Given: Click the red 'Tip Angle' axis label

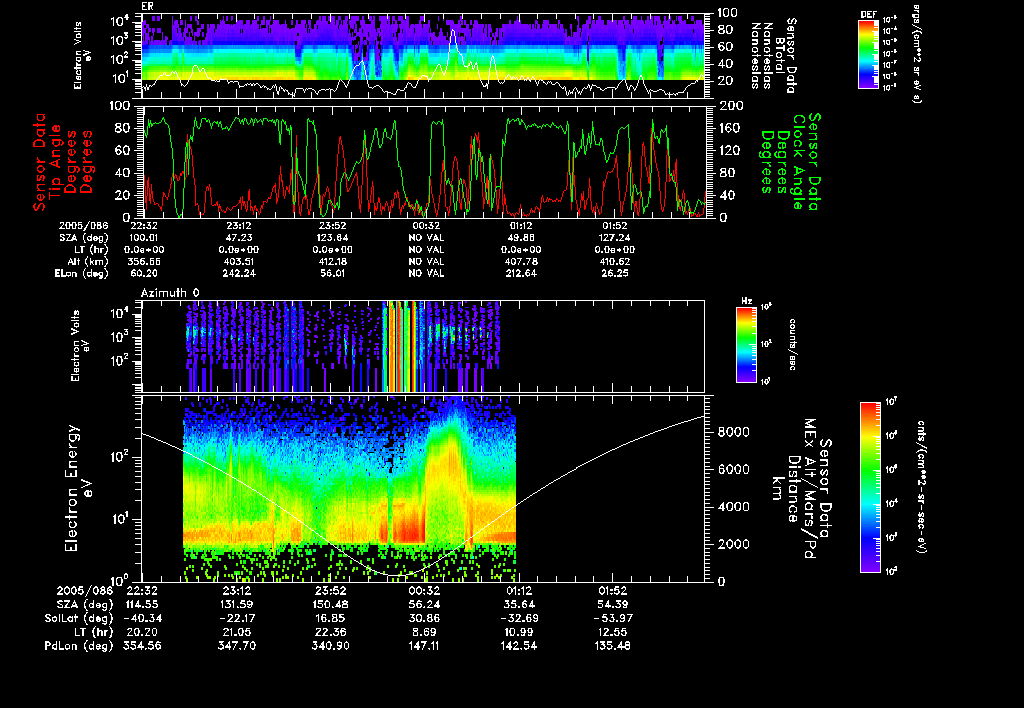Looking at the screenshot, I should click(x=56, y=162).
